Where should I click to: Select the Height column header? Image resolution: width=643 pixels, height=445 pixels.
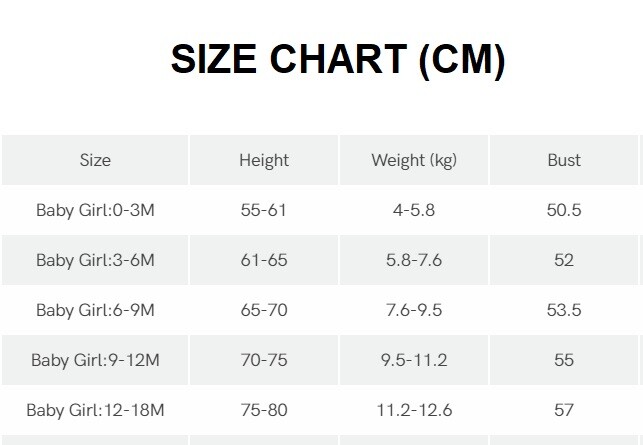(x=264, y=160)
